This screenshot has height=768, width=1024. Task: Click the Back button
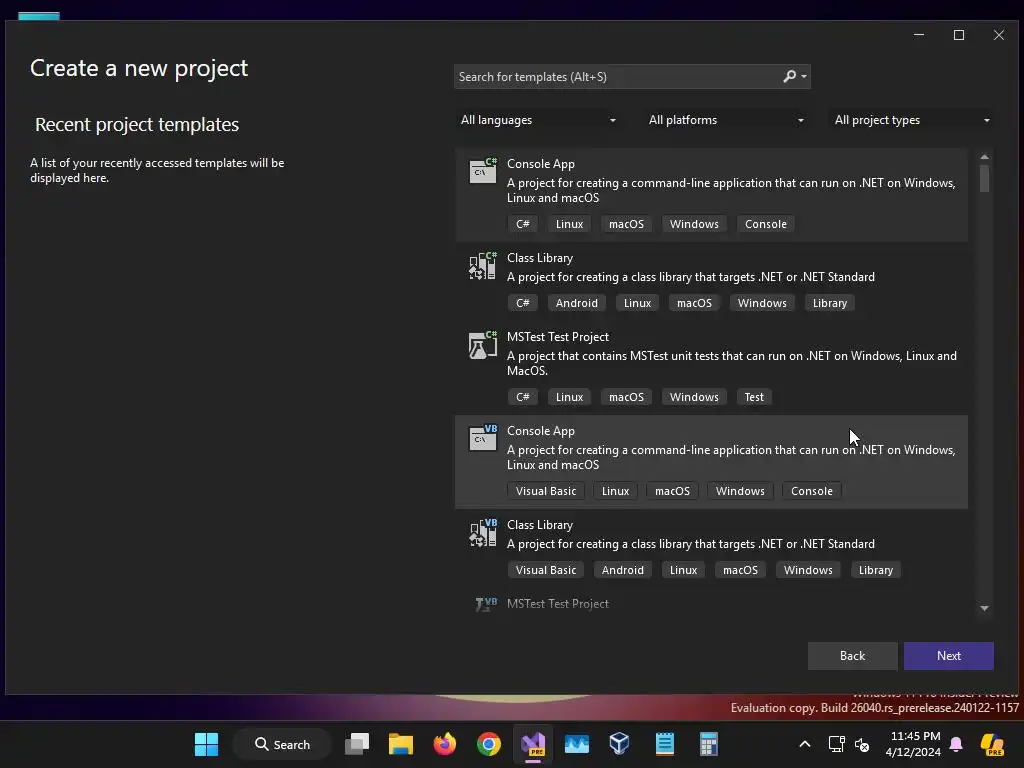852,656
